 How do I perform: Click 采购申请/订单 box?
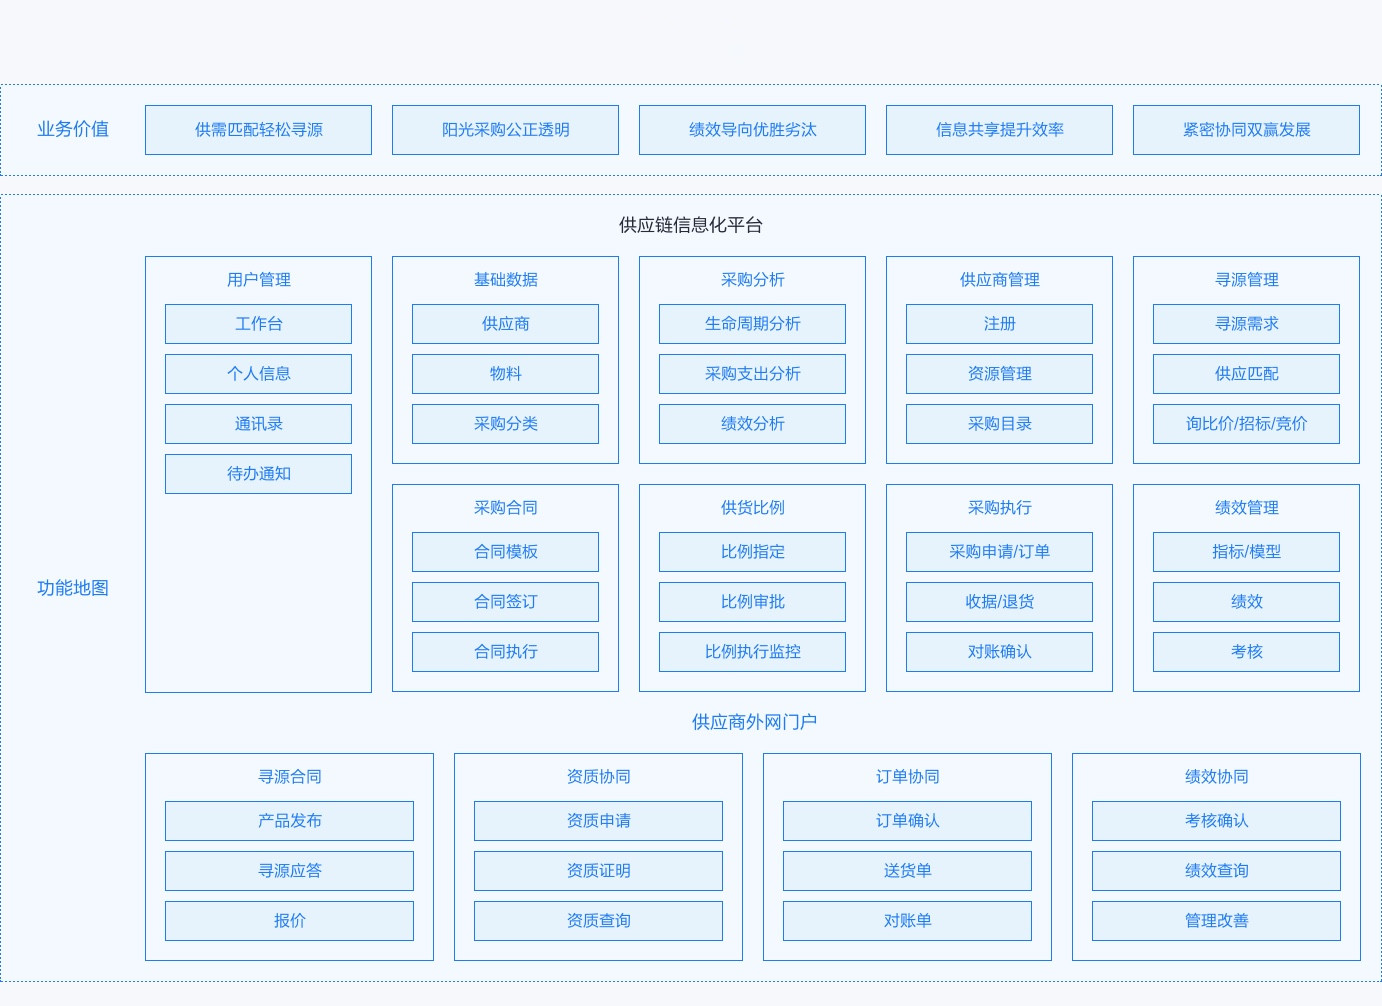(999, 552)
